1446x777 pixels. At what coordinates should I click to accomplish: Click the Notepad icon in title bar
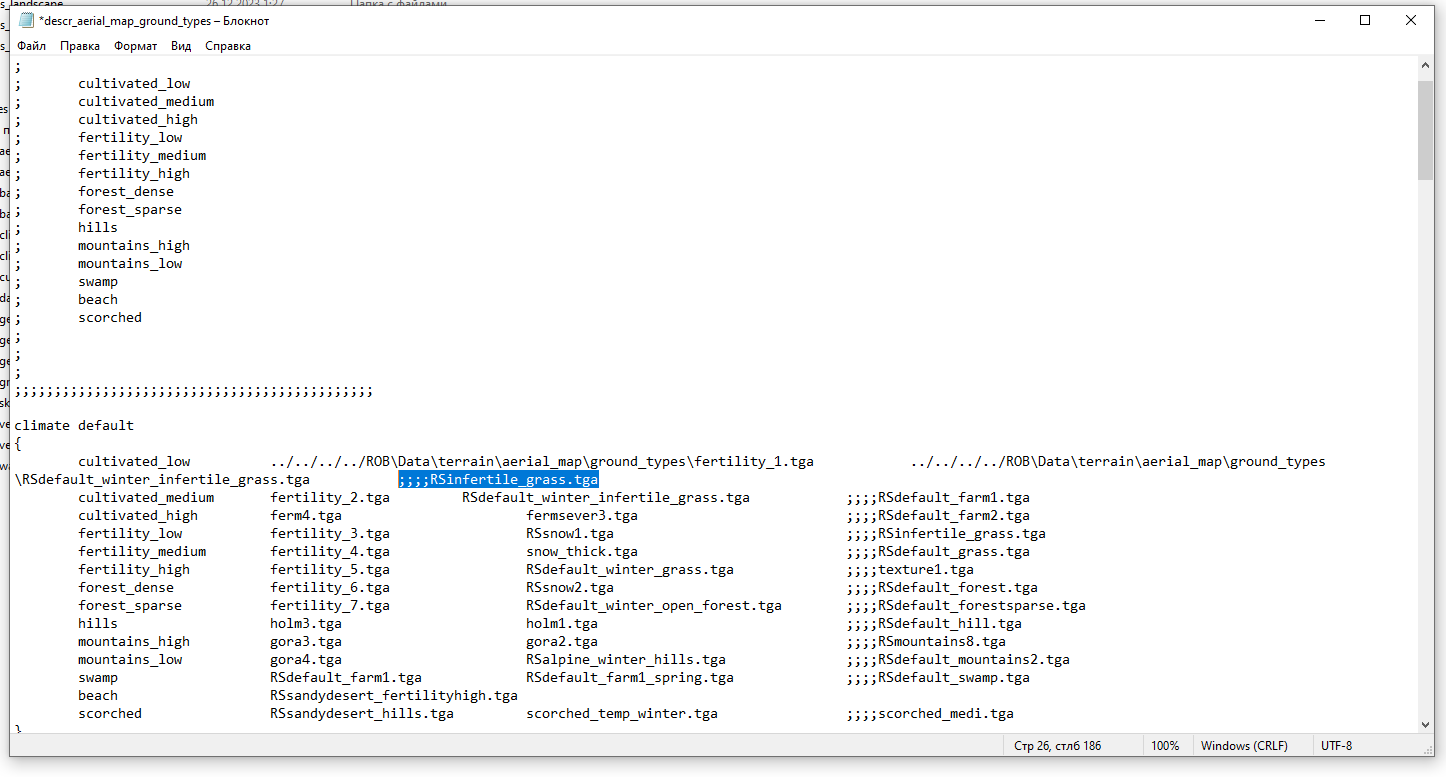(27, 21)
